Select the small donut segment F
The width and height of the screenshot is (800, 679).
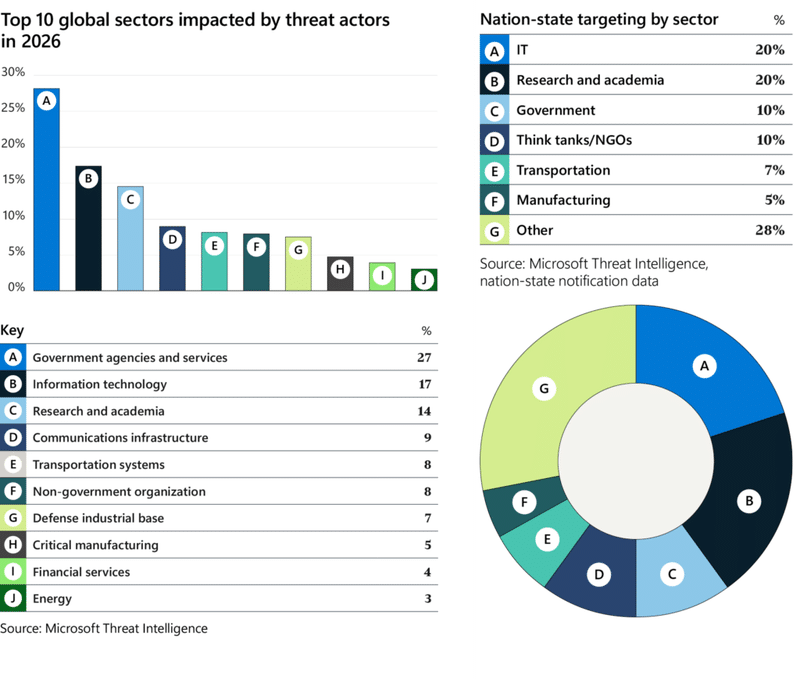pos(524,502)
